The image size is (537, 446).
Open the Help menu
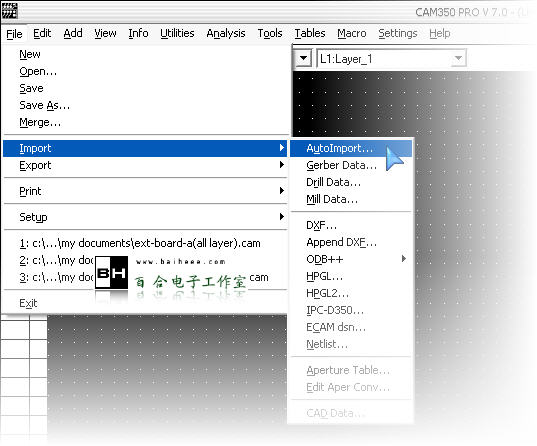(440, 33)
